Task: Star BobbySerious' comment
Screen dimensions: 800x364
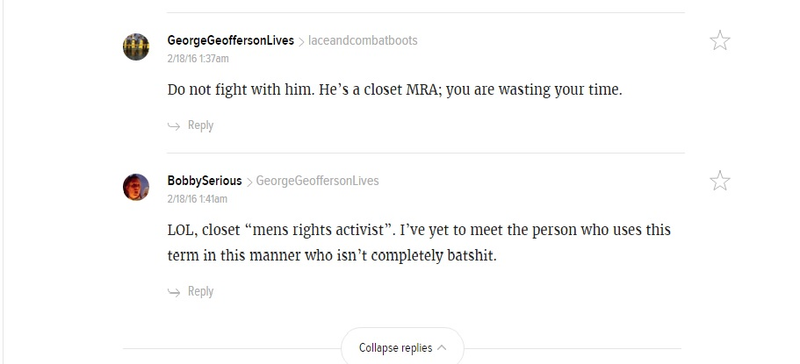Action: [719, 181]
